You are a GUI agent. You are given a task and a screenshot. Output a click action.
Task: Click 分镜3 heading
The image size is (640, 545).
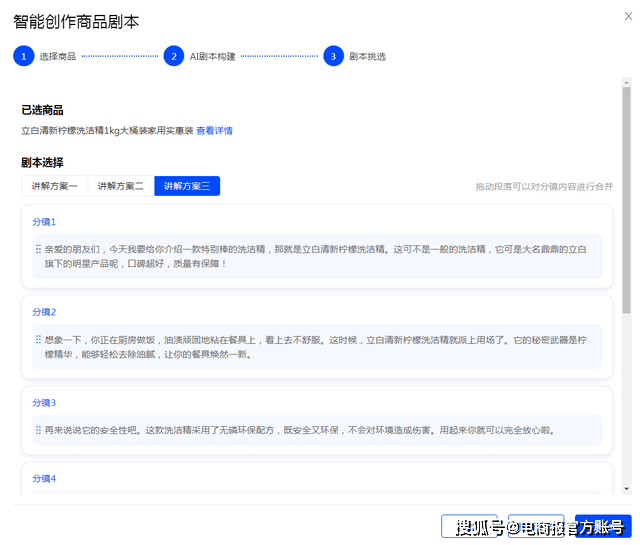point(44,403)
